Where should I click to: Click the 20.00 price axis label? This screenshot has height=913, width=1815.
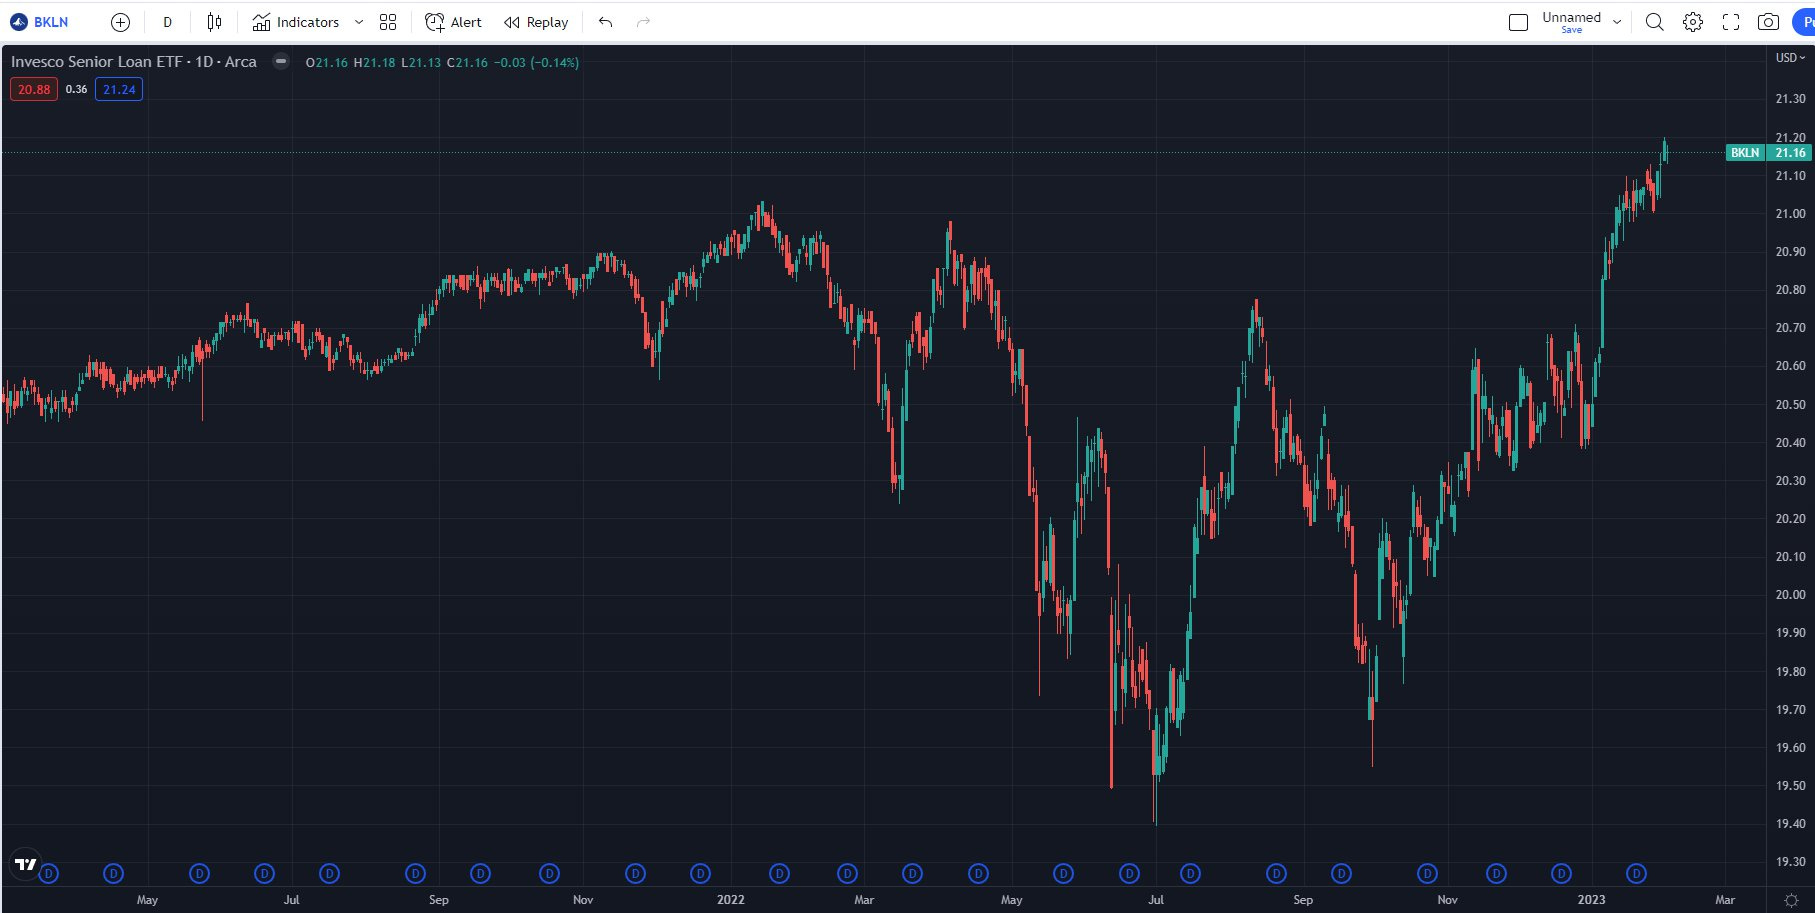coord(1790,595)
